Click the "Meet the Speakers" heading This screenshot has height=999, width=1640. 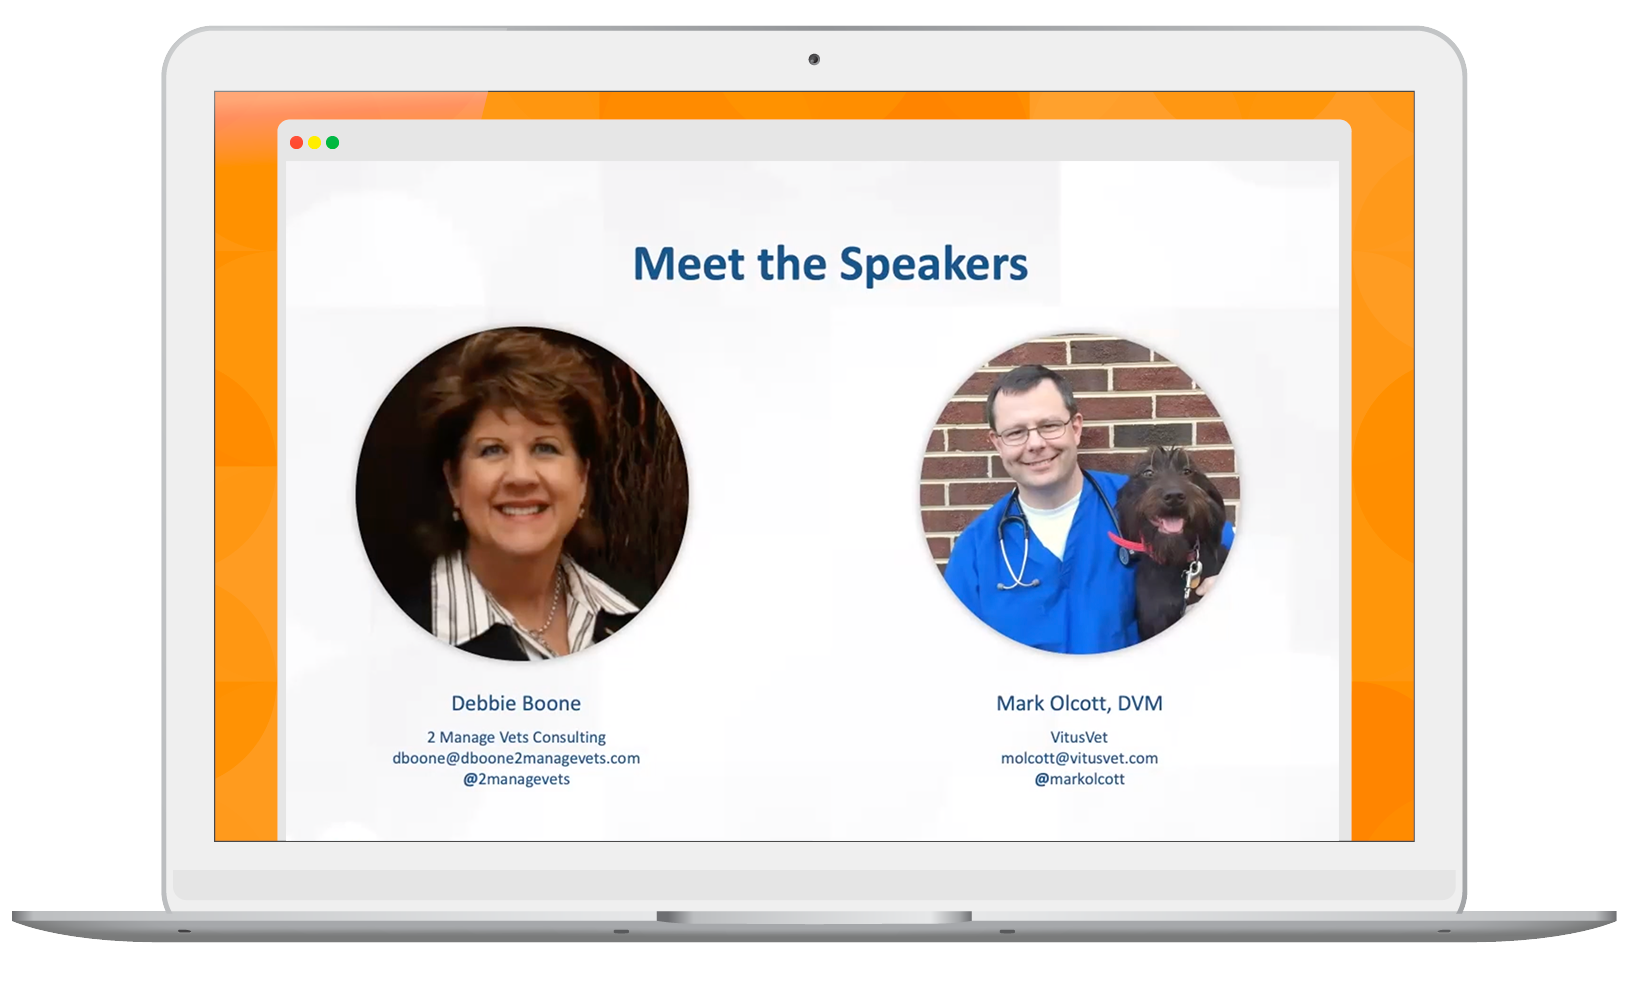tap(830, 265)
